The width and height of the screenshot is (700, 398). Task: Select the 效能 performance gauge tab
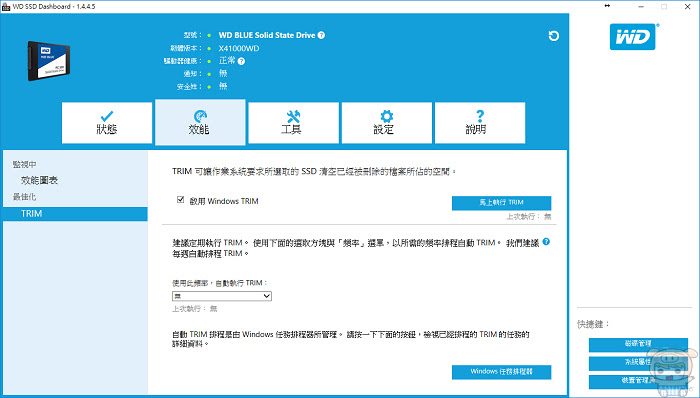200,122
